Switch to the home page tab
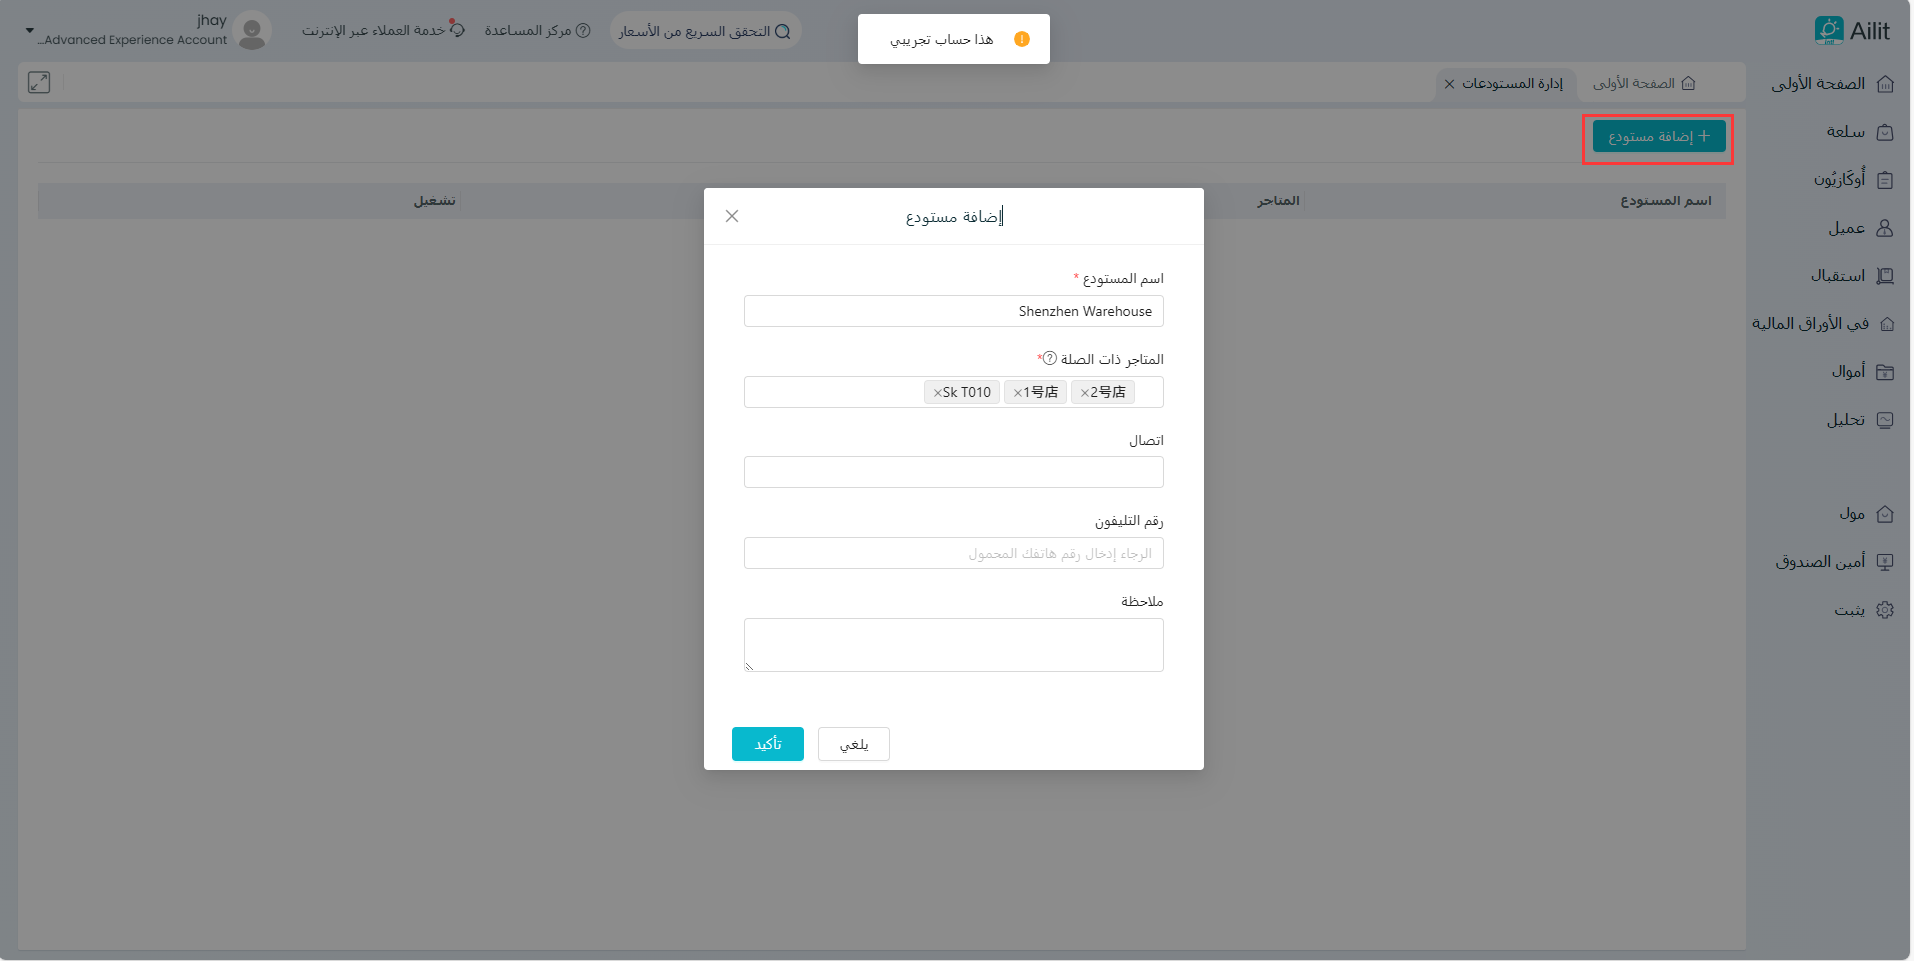The height and width of the screenshot is (961, 1914). (1643, 84)
